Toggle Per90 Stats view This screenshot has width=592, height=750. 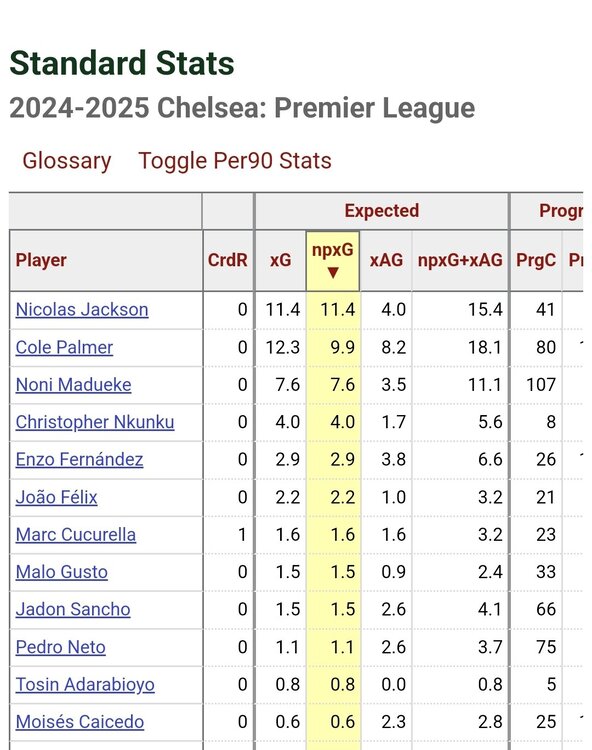(x=234, y=161)
